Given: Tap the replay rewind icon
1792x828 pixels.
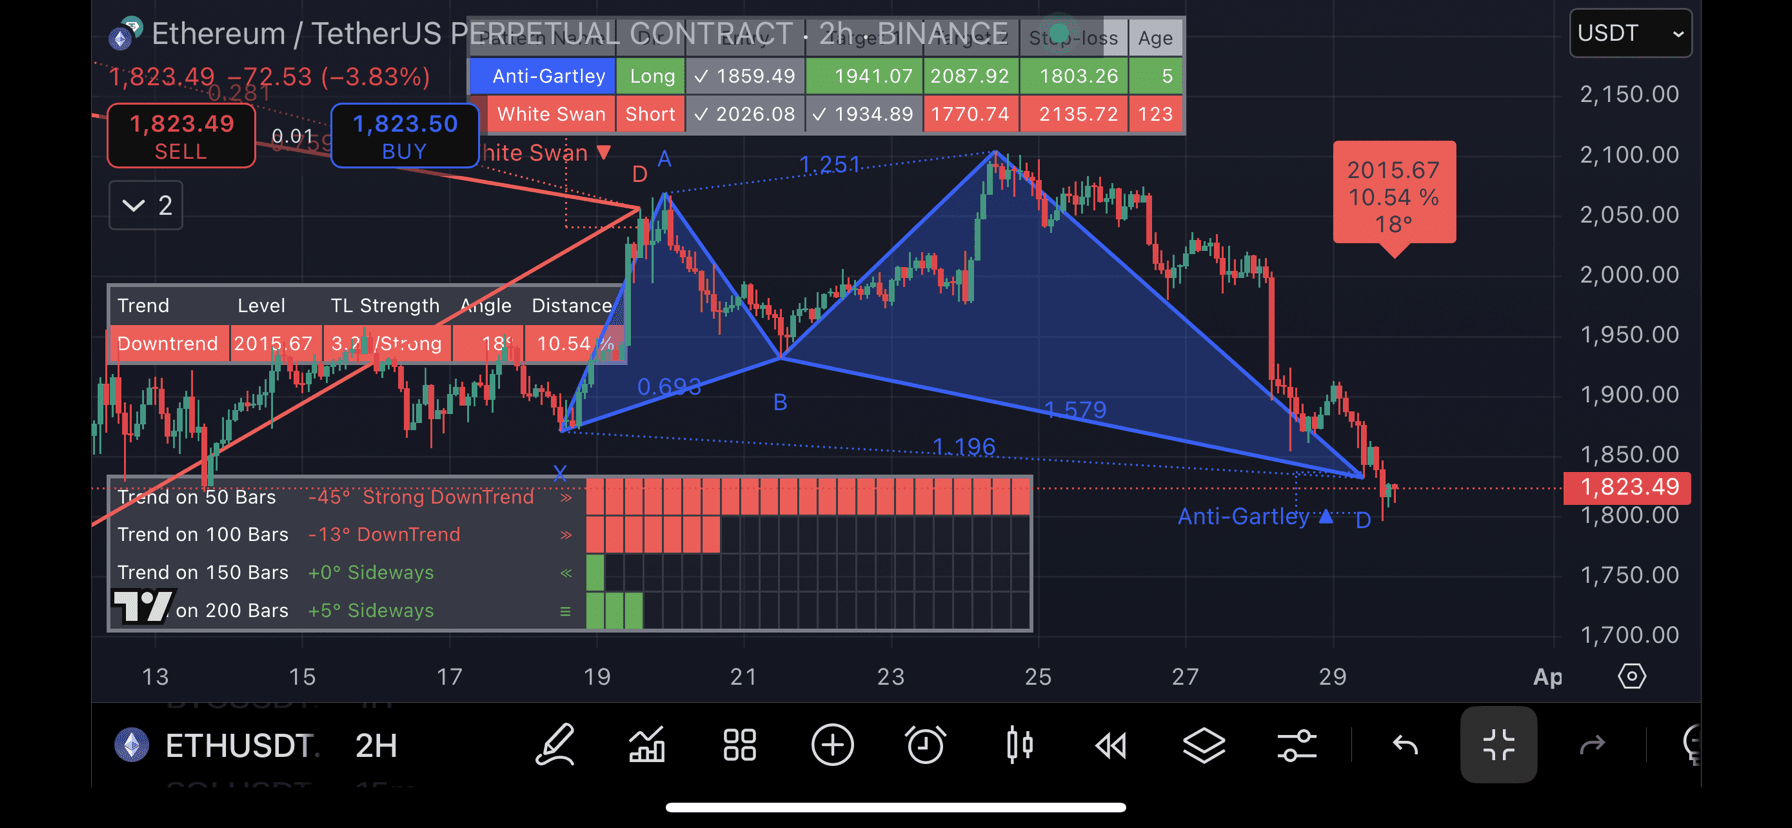Looking at the screenshot, I should [1111, 745].
